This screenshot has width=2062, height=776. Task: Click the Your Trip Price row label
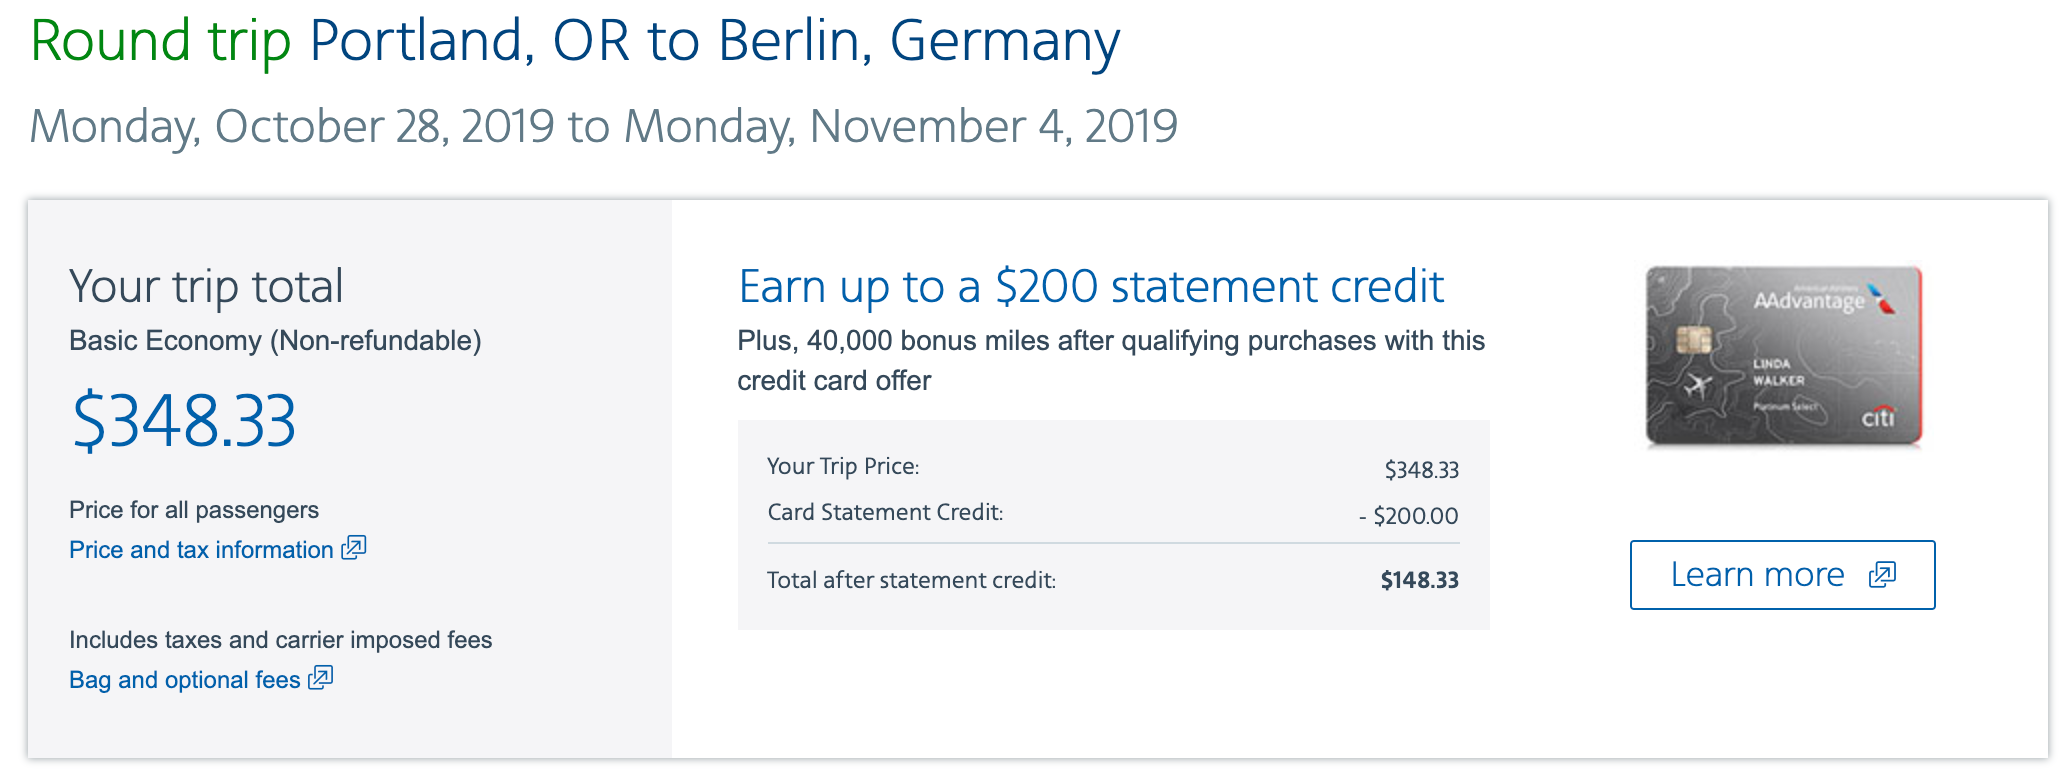tap(842, 466)
